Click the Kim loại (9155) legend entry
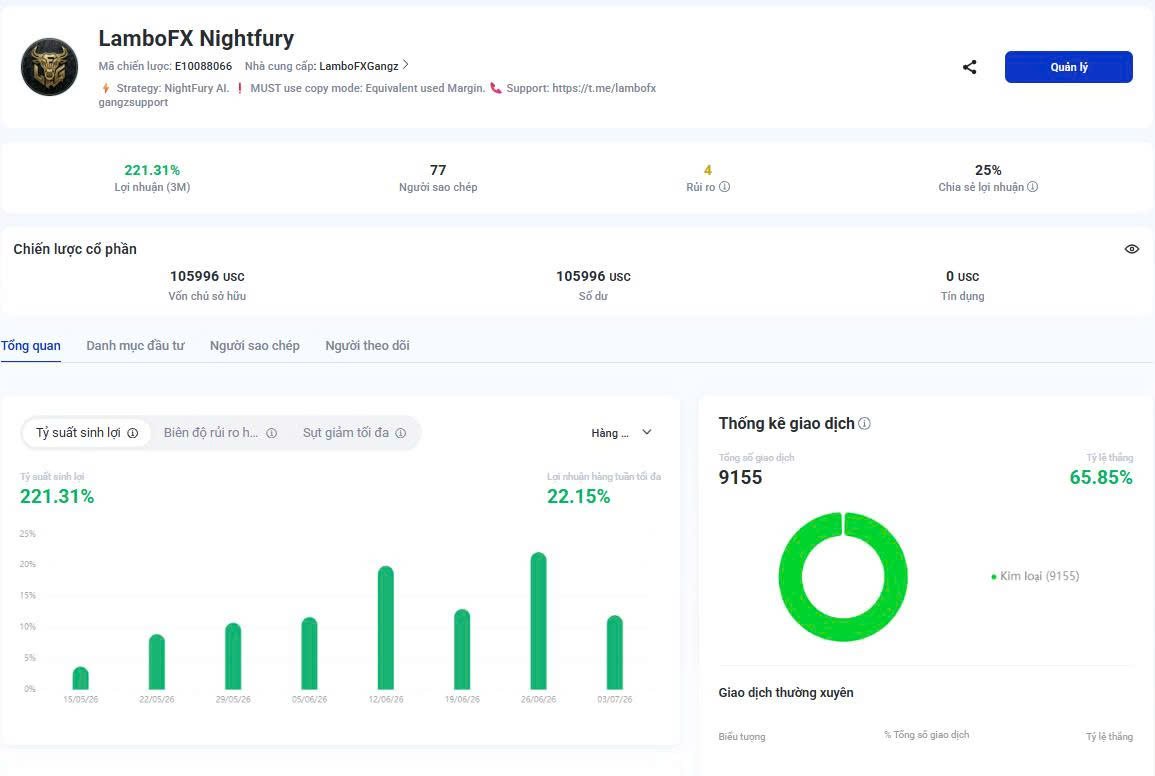Image resolution: width=1155 pixels, height=776 pixels. 1035,576
